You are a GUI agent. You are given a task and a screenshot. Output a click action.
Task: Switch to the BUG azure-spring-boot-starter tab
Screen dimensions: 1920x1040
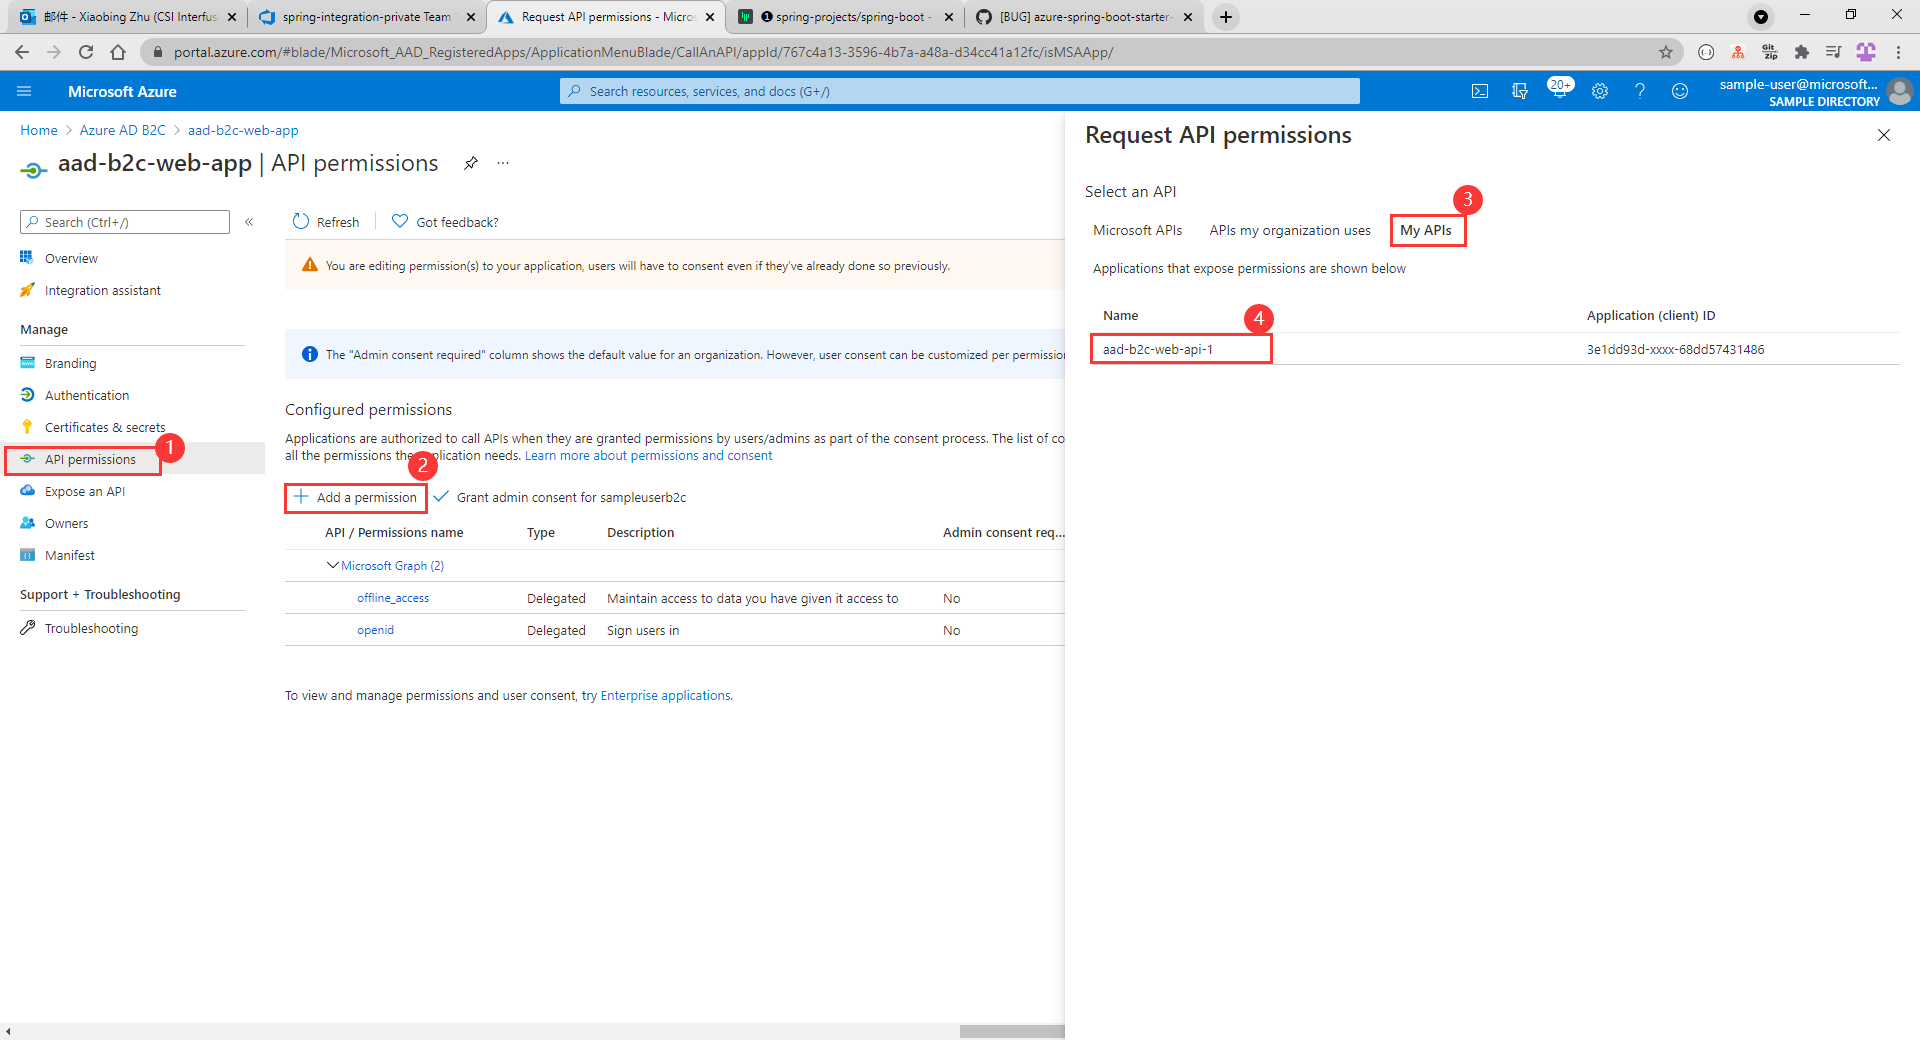pos(1085,17)
